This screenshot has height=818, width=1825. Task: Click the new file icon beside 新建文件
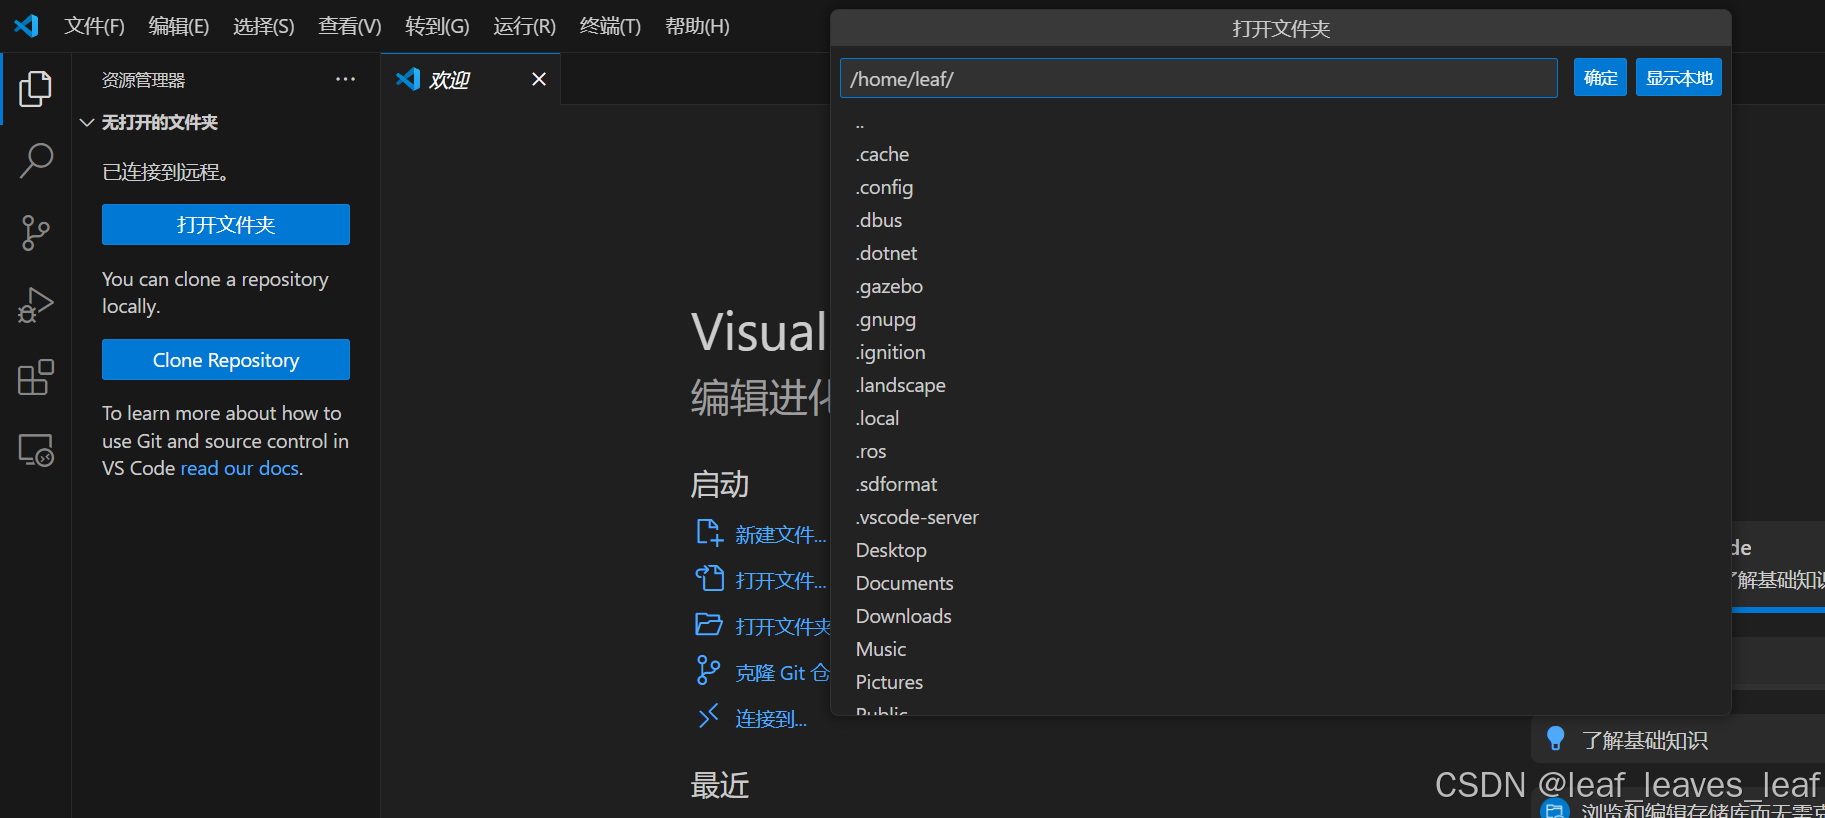pyautogui.click(x=709, y=533)
